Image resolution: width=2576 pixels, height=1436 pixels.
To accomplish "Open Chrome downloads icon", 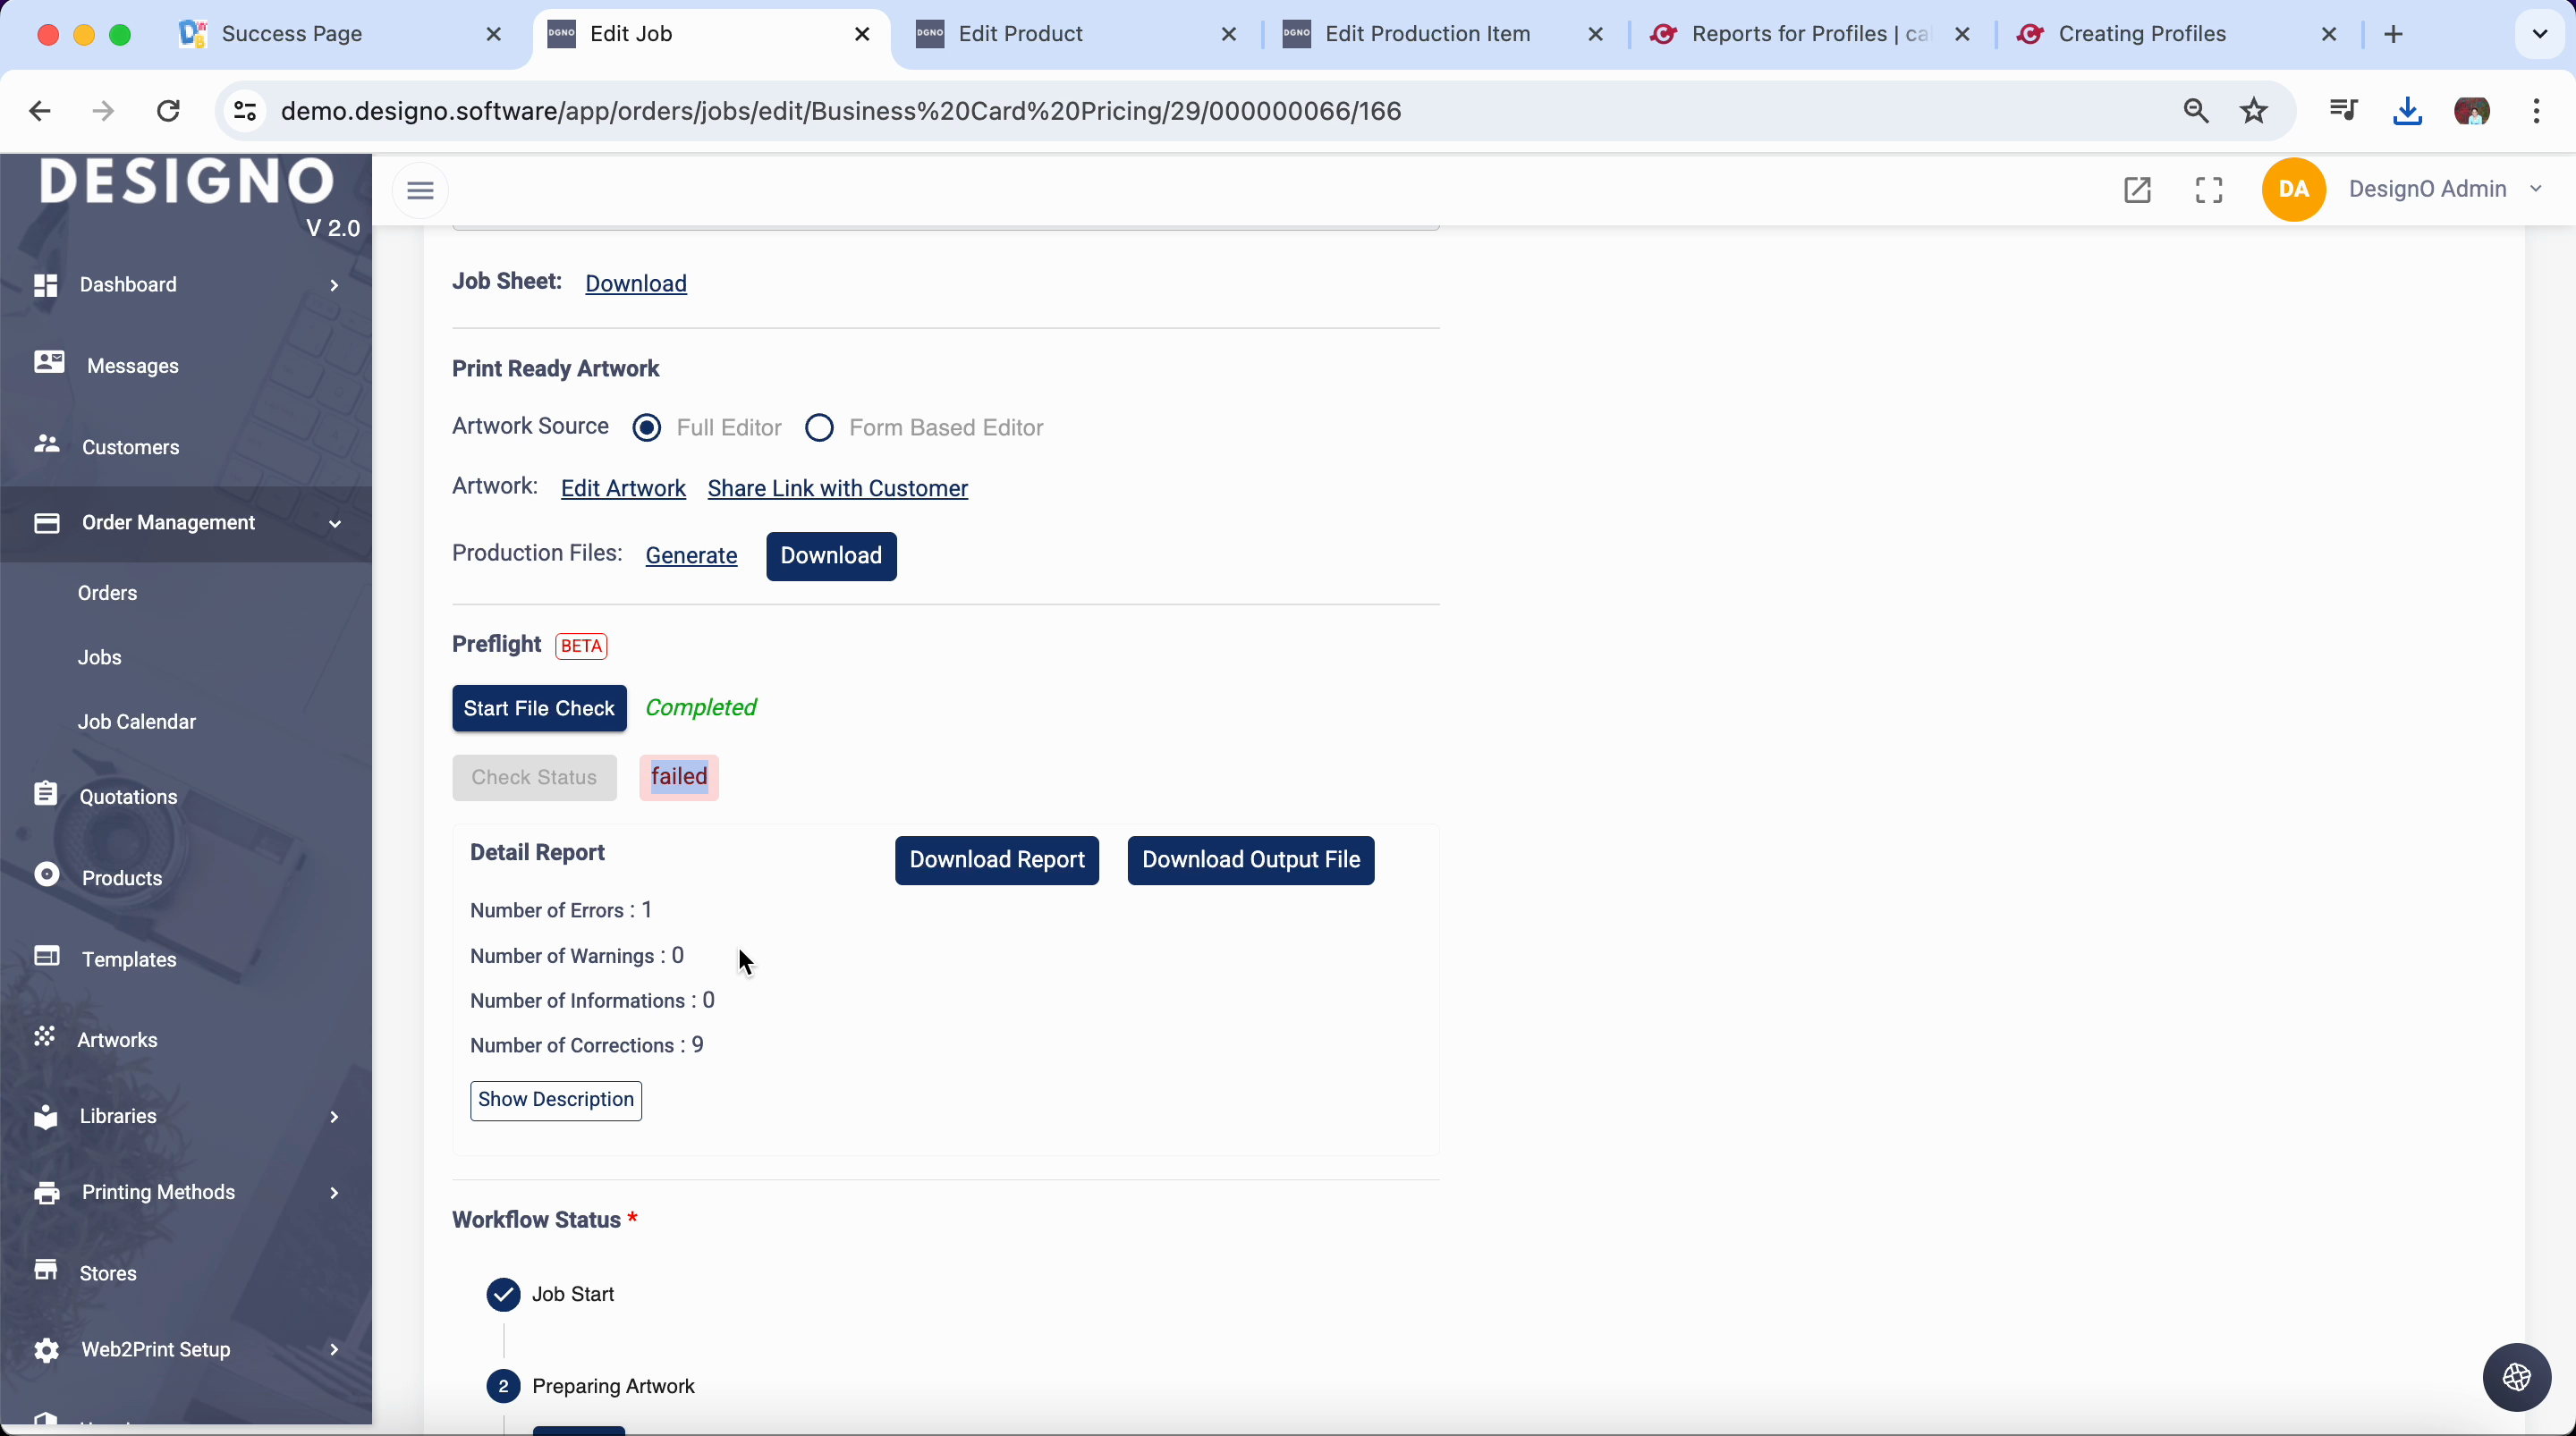I will [2407, 111].
